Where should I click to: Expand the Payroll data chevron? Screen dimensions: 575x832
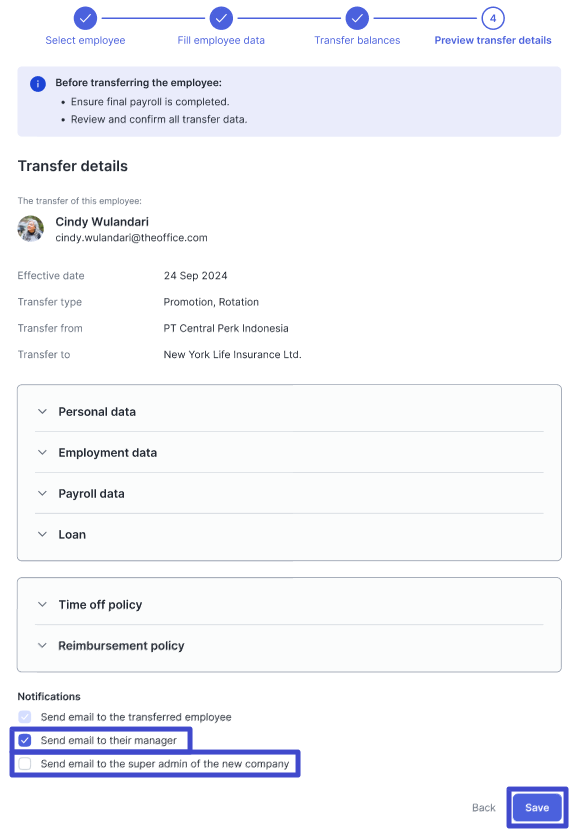click(42, 493)
